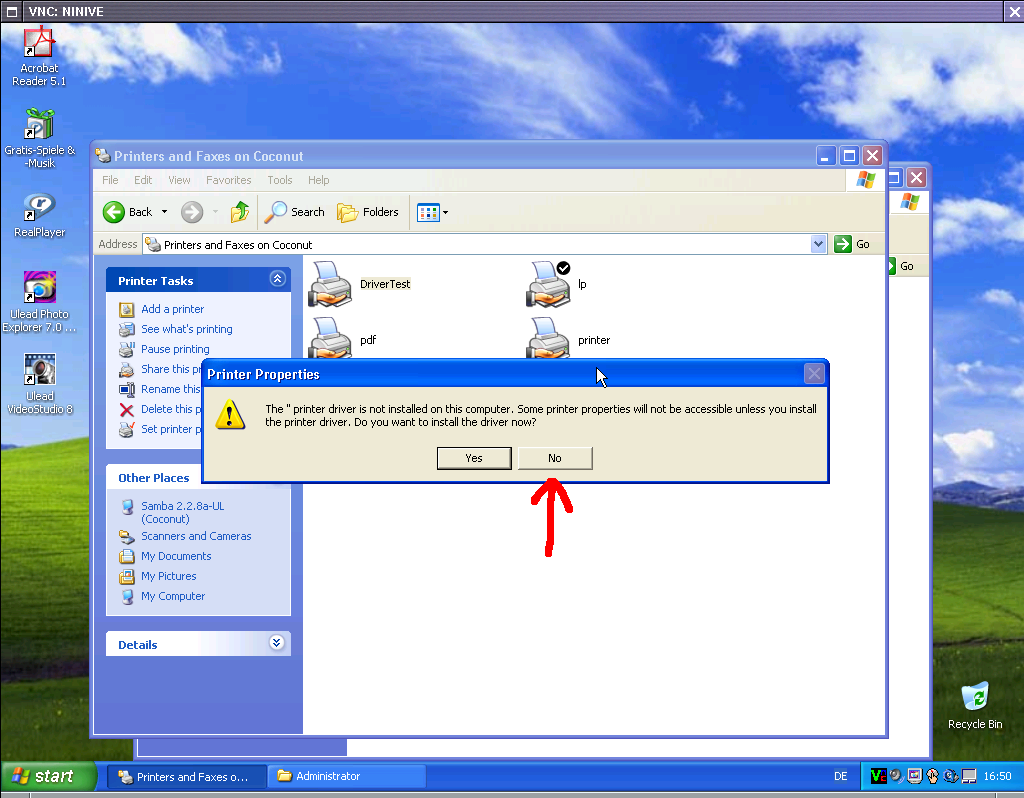
Task: Open the Acrobat Reader 5.1 desktop shortcut
Action: (38, 45)
